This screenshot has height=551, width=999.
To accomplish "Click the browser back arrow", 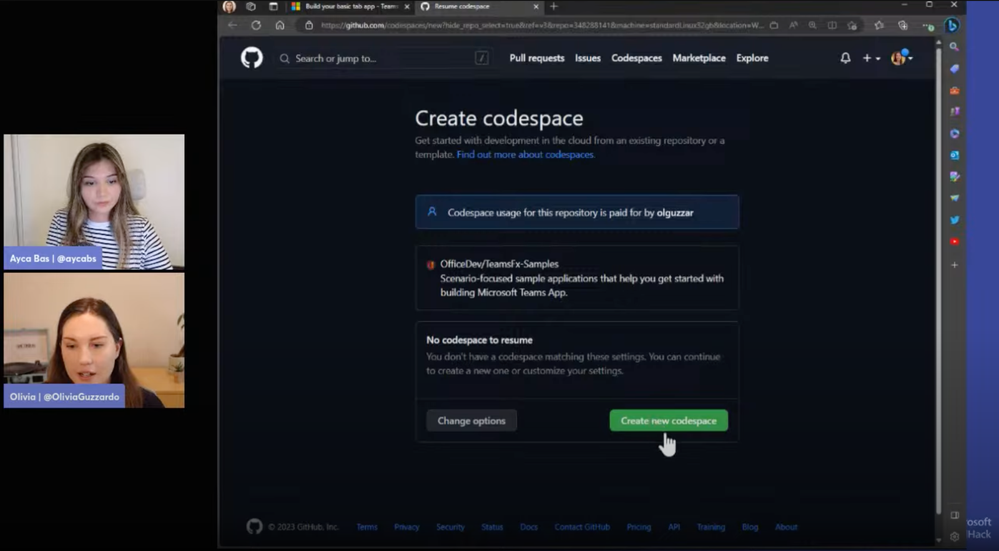I will 233,25.
